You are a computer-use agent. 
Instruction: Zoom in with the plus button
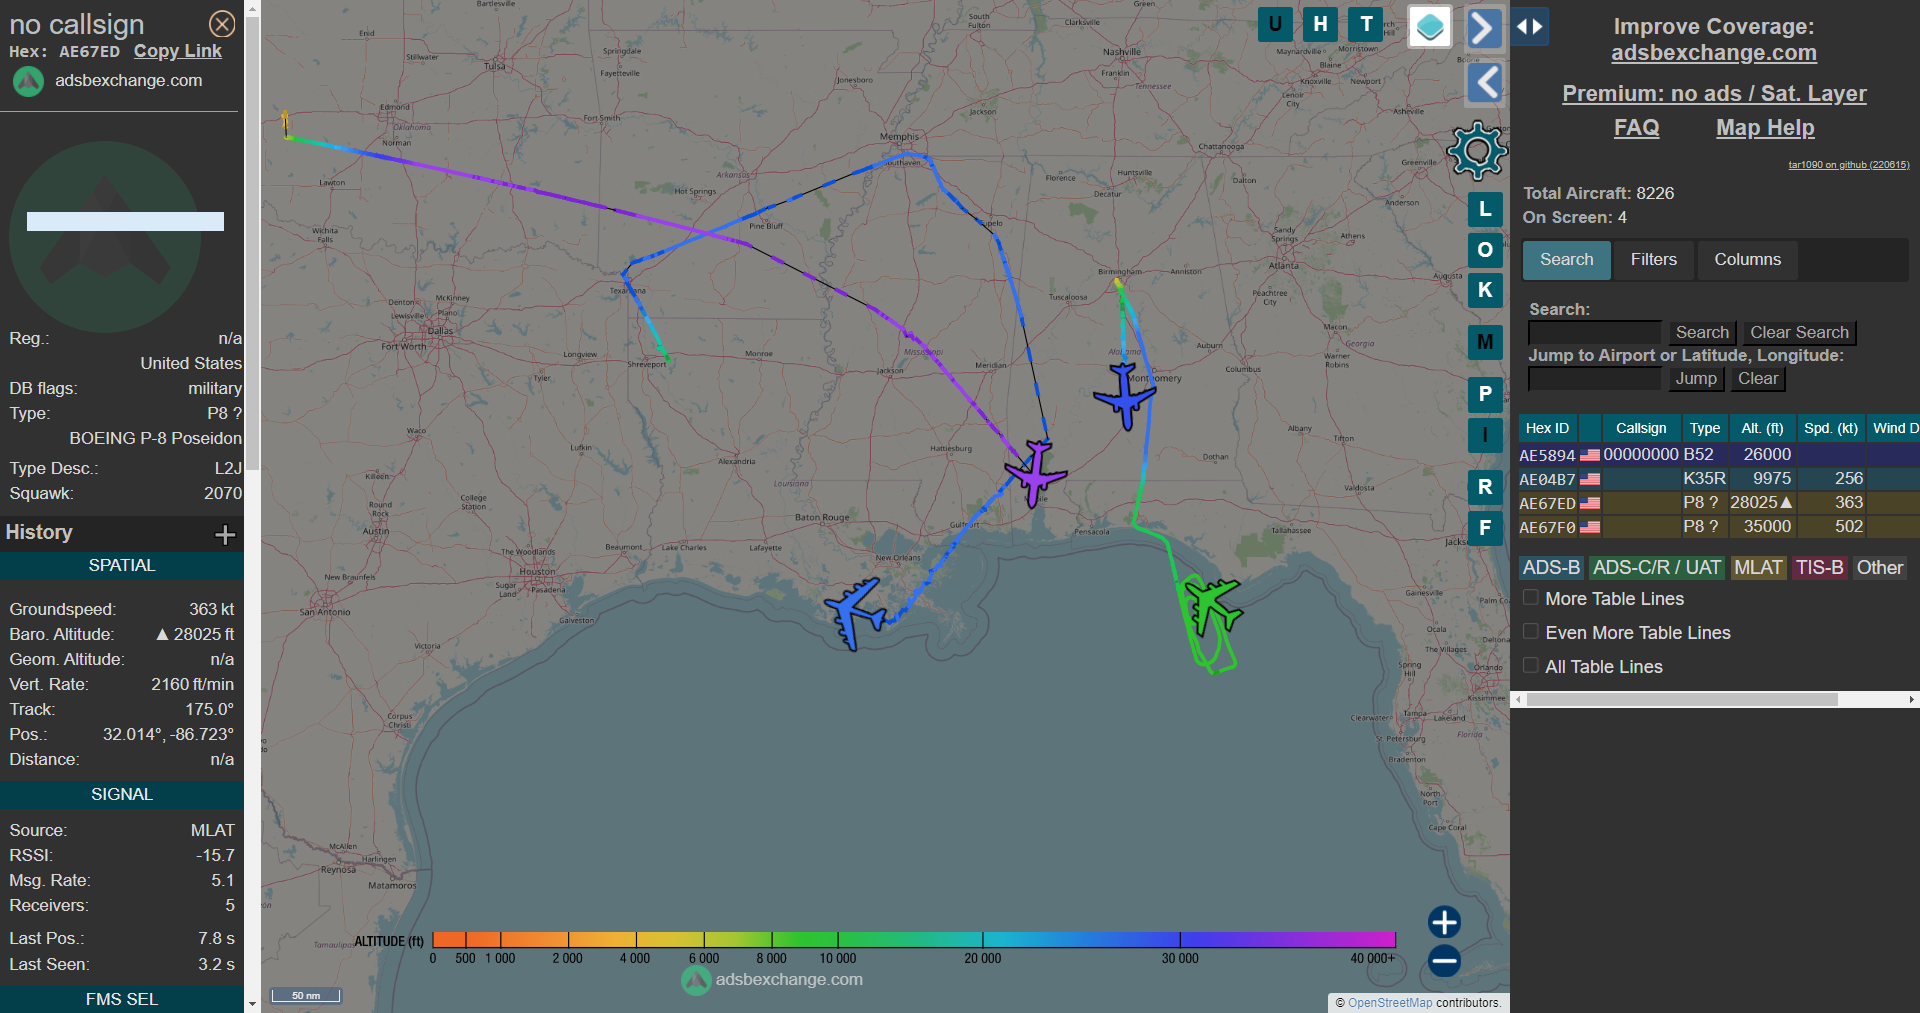point(1444,922)
